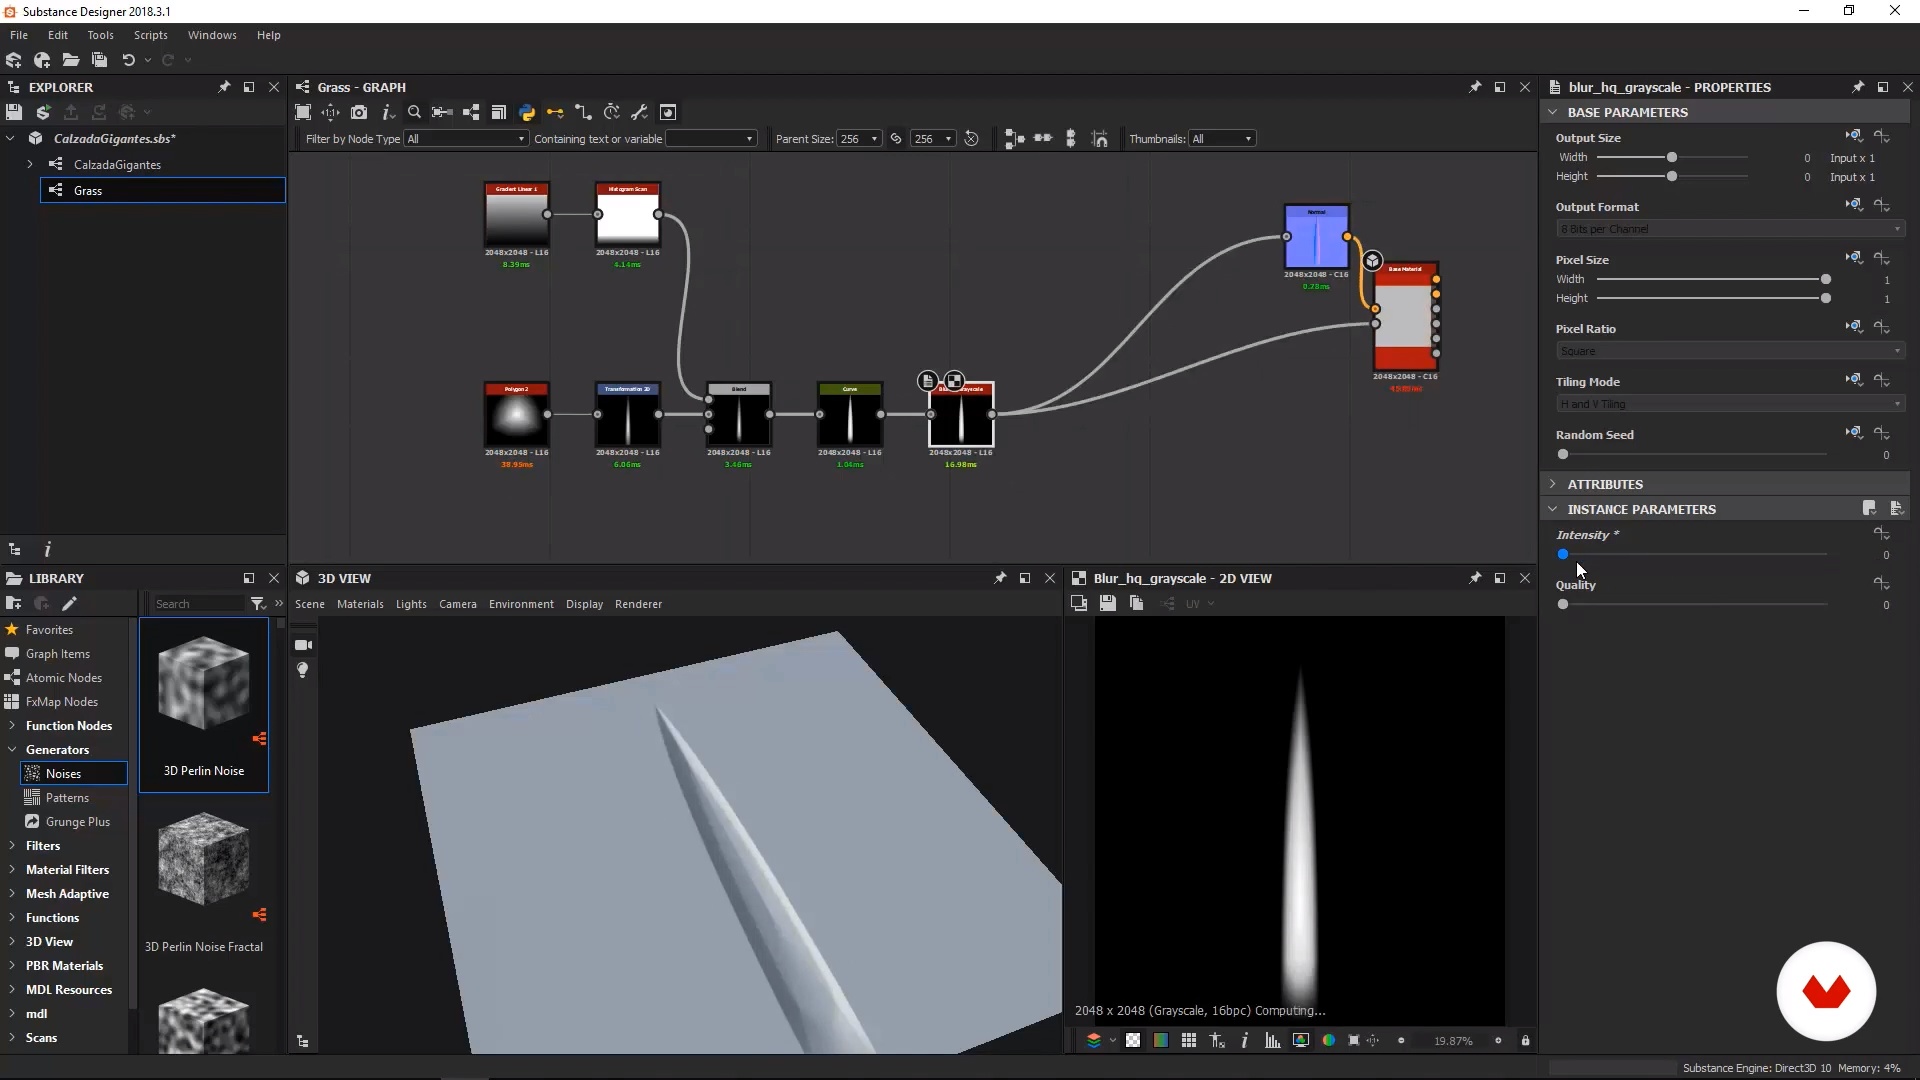Select the Histogram Scan node in graph
The height and width of the screenshot is (1080, 1920).
[627, 214]
